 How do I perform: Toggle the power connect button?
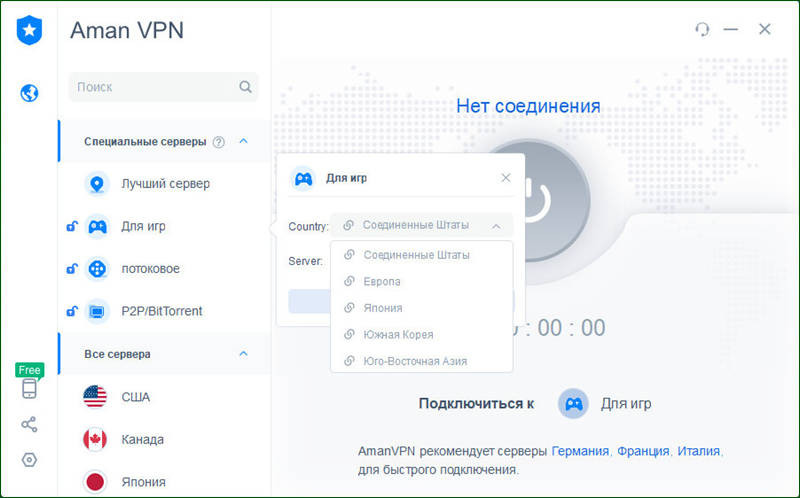click(x=558, y=200)
